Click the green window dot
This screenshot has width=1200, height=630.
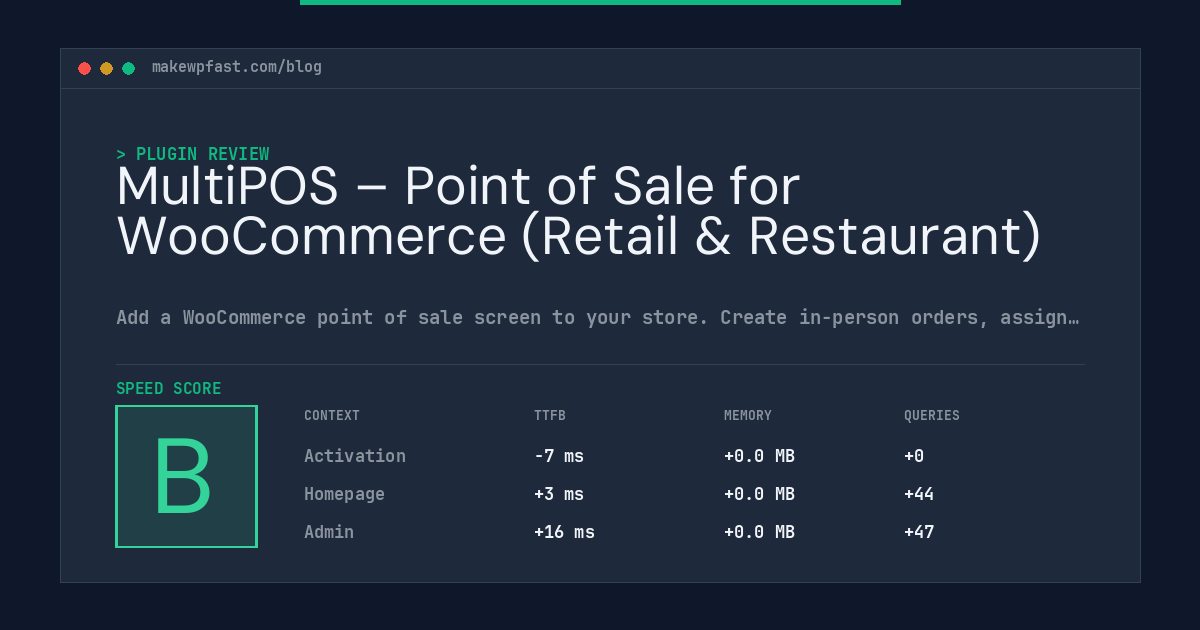128,68
